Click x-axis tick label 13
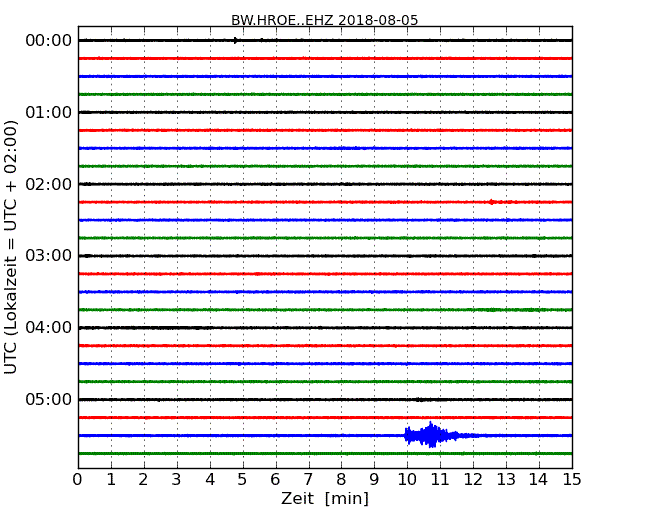Image resolution: width=650 pixels, height=520 pixels. tap(506, 480)
